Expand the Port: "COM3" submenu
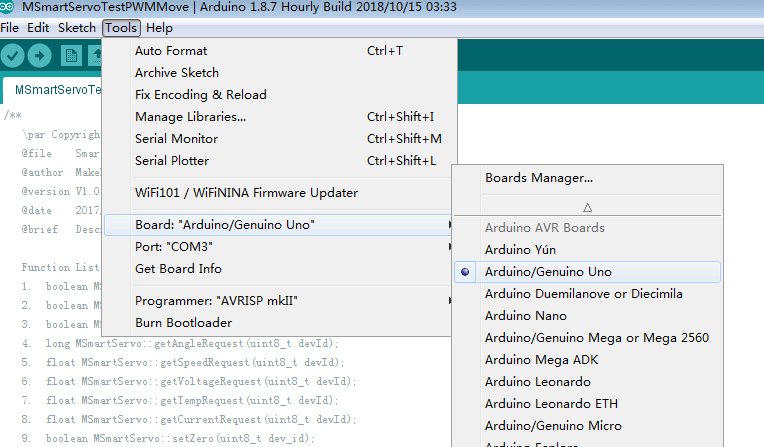 tap(278, 247)
